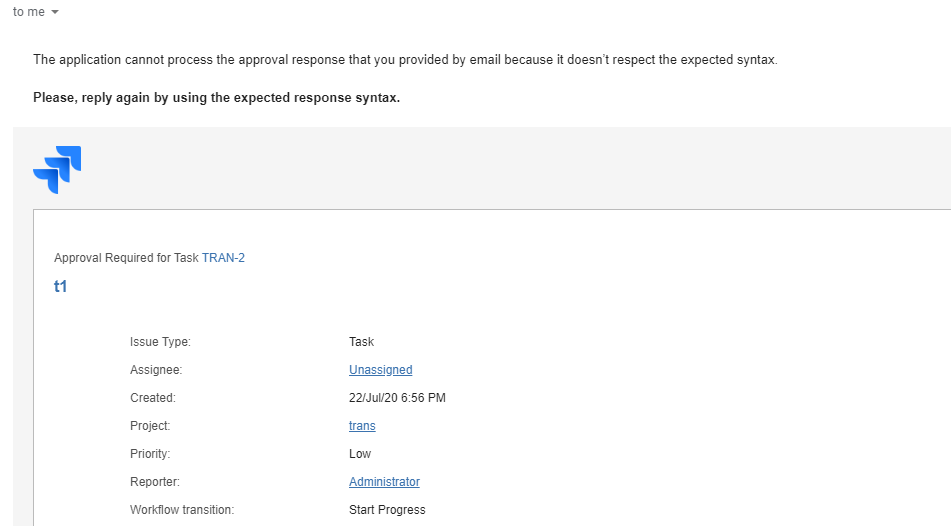Click the Unassigned assignee link
This screenshot has height=526, width=951.
[380, 370]
